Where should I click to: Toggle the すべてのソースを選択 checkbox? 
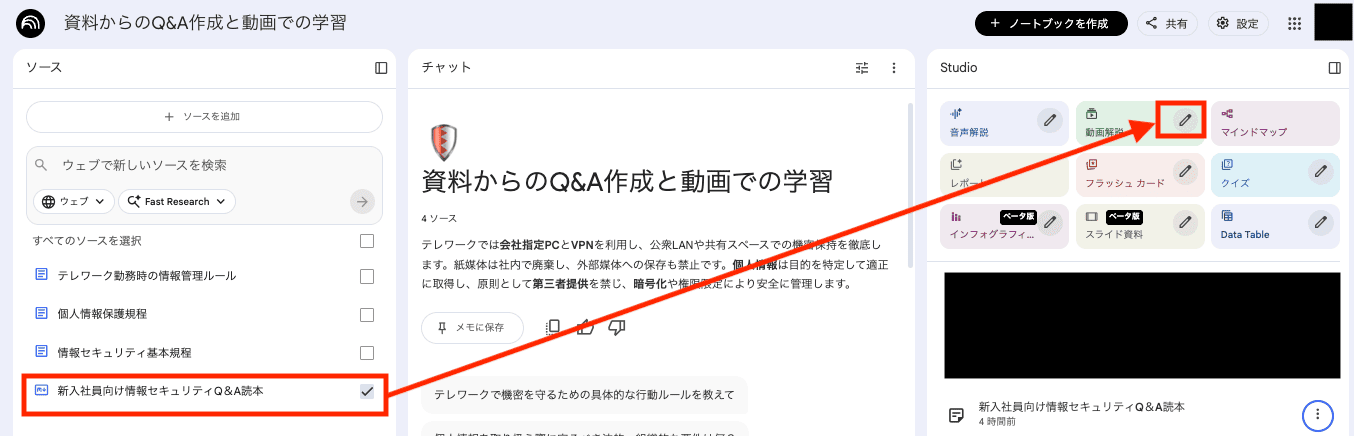pyautogui.click(x=367, y=241)
